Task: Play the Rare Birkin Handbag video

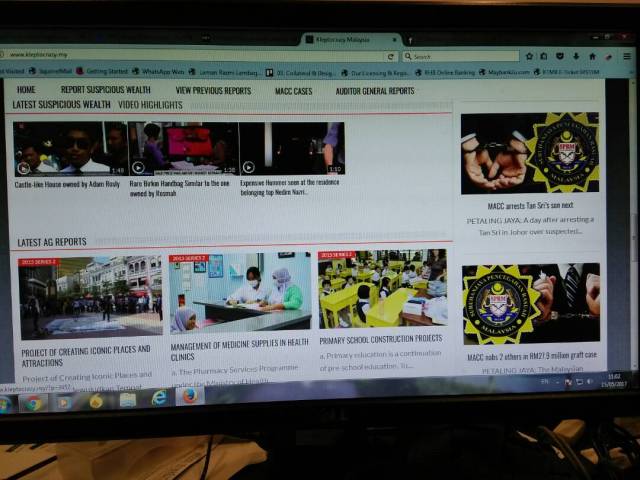Action: 138,168
